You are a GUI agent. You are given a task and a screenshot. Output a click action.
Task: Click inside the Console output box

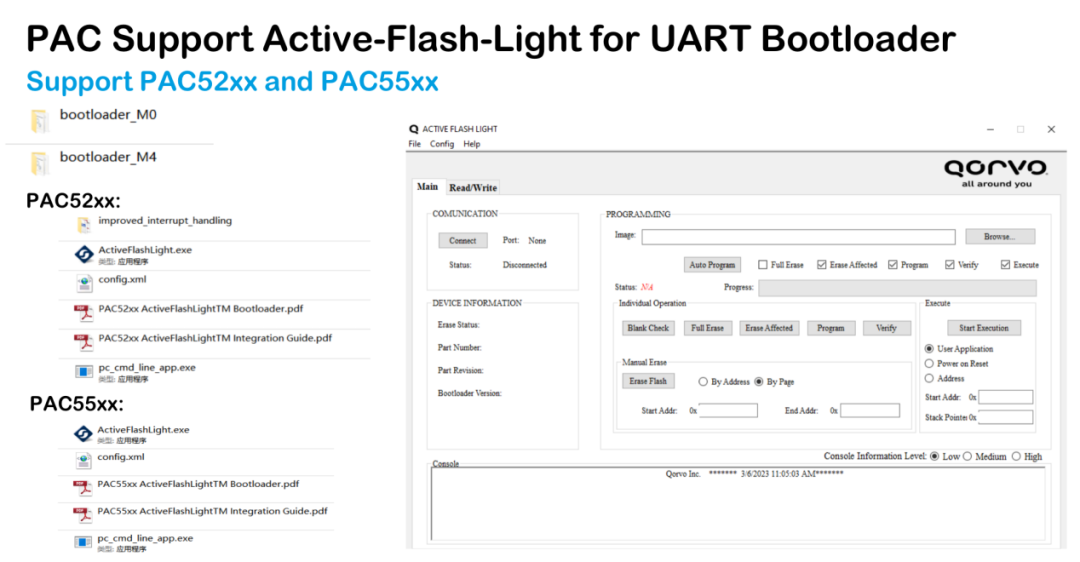point(738,503)
